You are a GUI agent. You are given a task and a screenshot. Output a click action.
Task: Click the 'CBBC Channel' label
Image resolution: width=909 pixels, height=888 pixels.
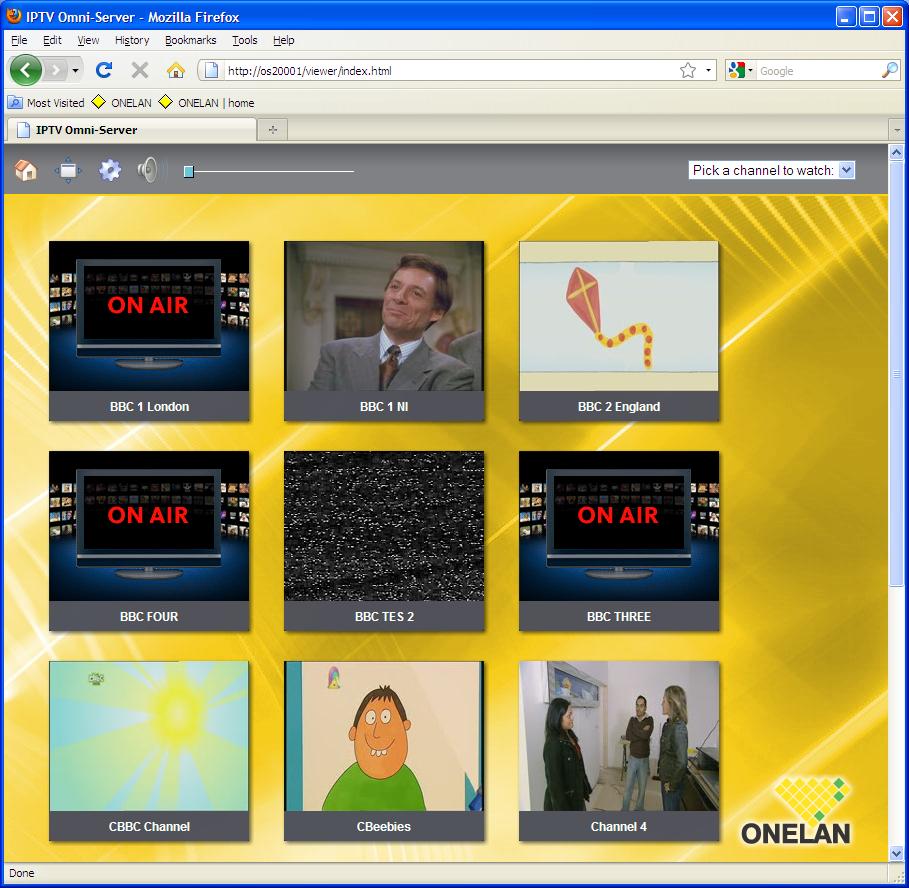(149, 826)
